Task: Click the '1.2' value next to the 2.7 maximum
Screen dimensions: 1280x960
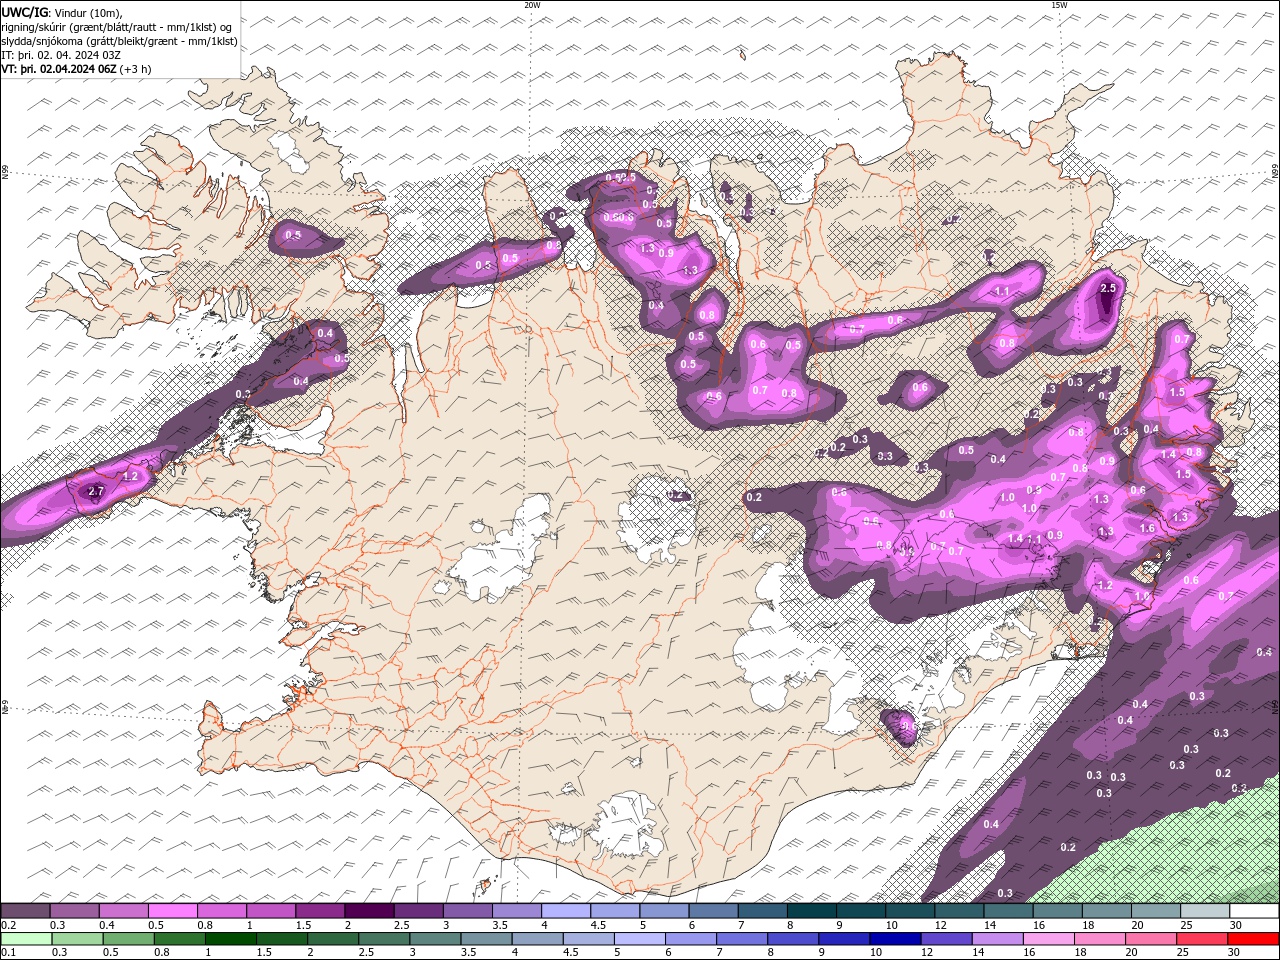Action: (130, 476)
